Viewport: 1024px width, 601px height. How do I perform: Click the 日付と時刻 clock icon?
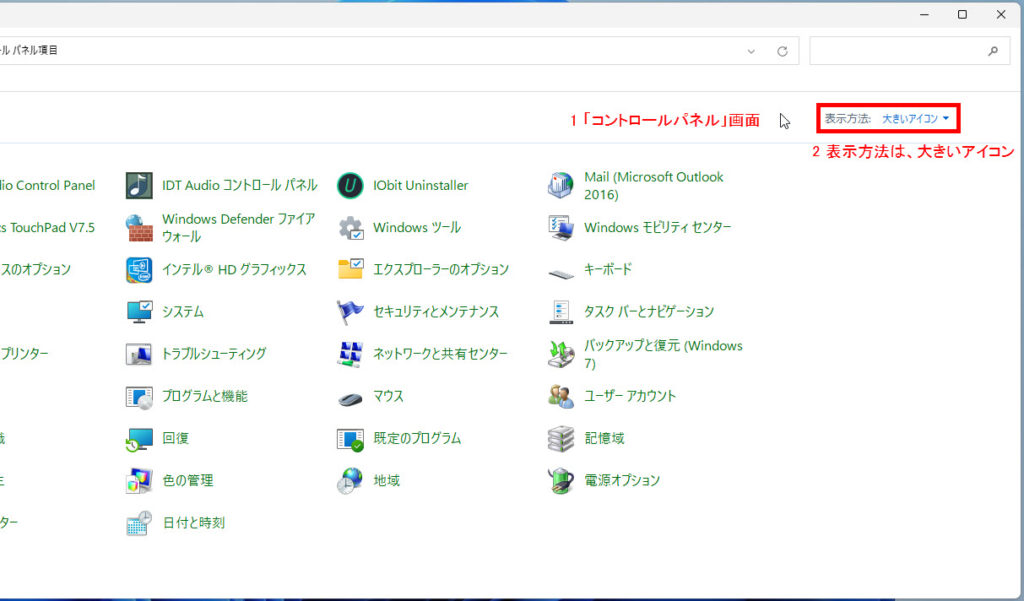139,523
